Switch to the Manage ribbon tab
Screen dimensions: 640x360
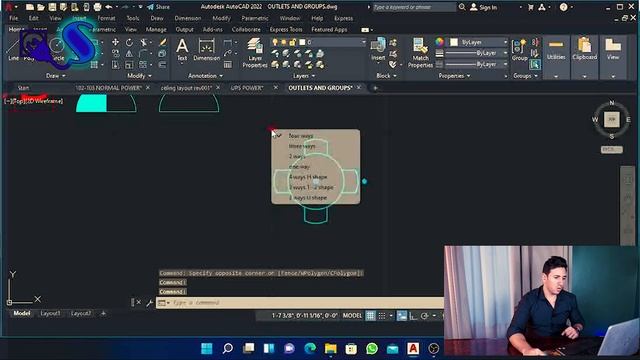[156, 29]
